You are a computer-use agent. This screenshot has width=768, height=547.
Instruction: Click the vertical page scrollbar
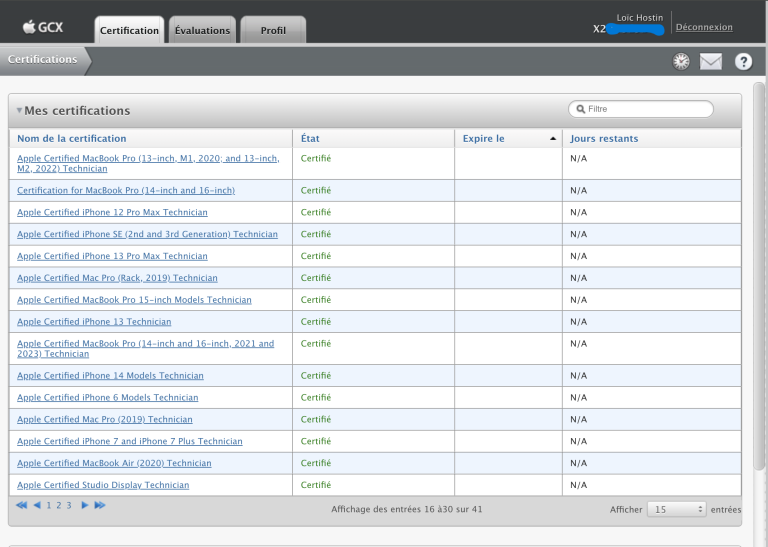[x=759, y=276]
